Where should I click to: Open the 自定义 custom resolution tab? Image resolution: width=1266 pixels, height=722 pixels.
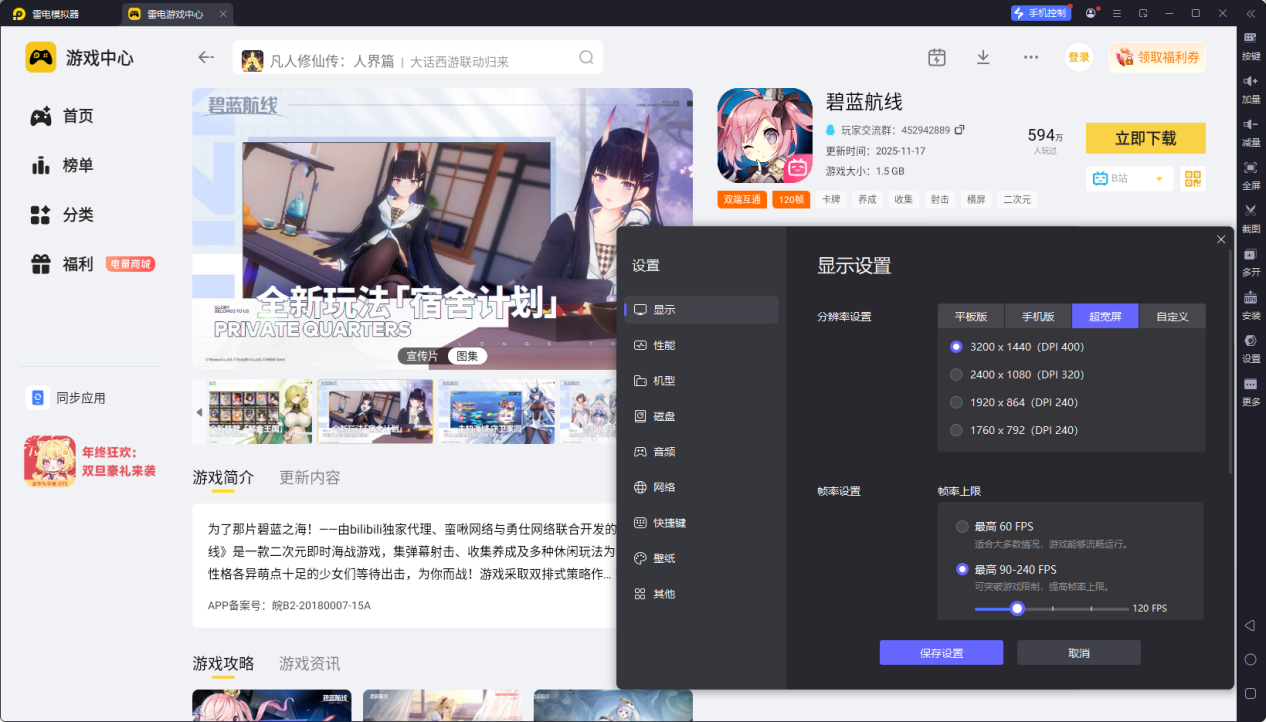coord(1172,315)
